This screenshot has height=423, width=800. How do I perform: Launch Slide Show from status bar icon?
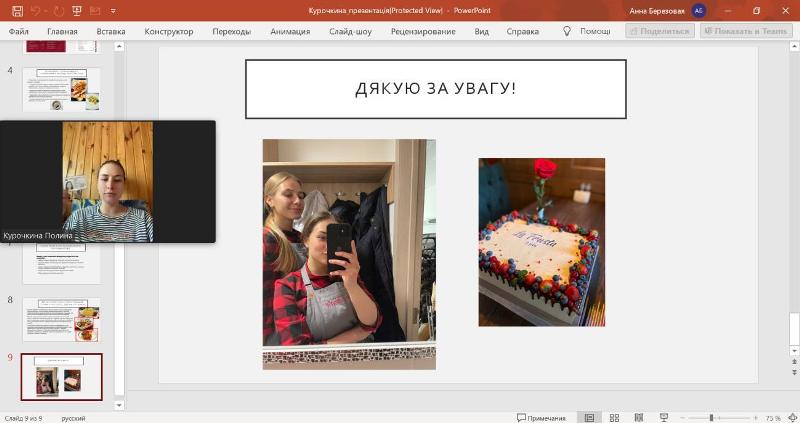pos(663,417)
